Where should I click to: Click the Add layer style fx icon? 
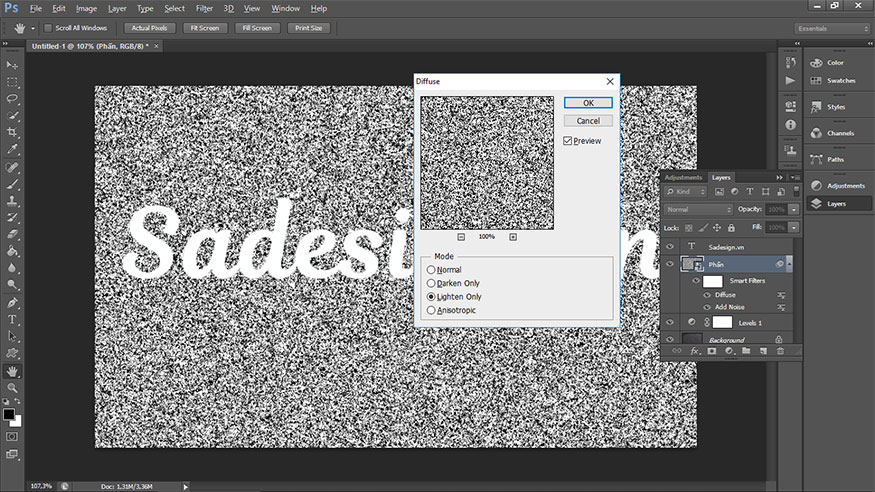click(694, 351)
